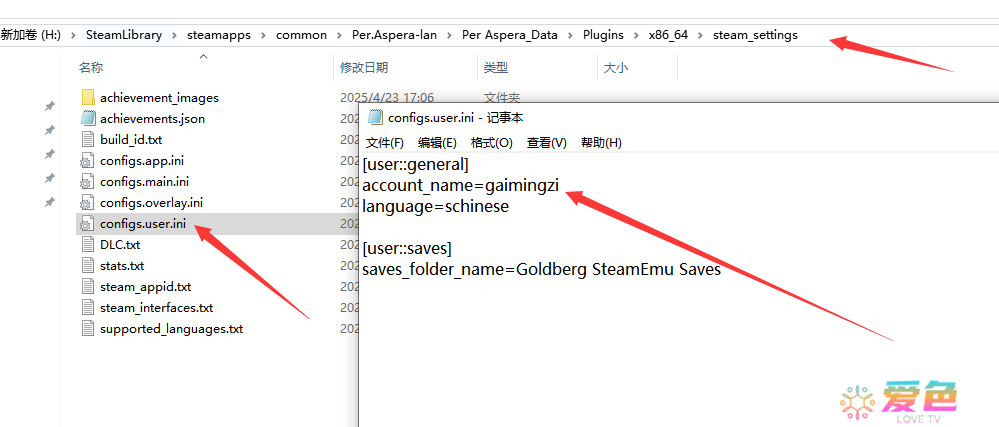Place the cursor in the language=schinese line
This screenshot has height=427, width=999.
(435, 207)
